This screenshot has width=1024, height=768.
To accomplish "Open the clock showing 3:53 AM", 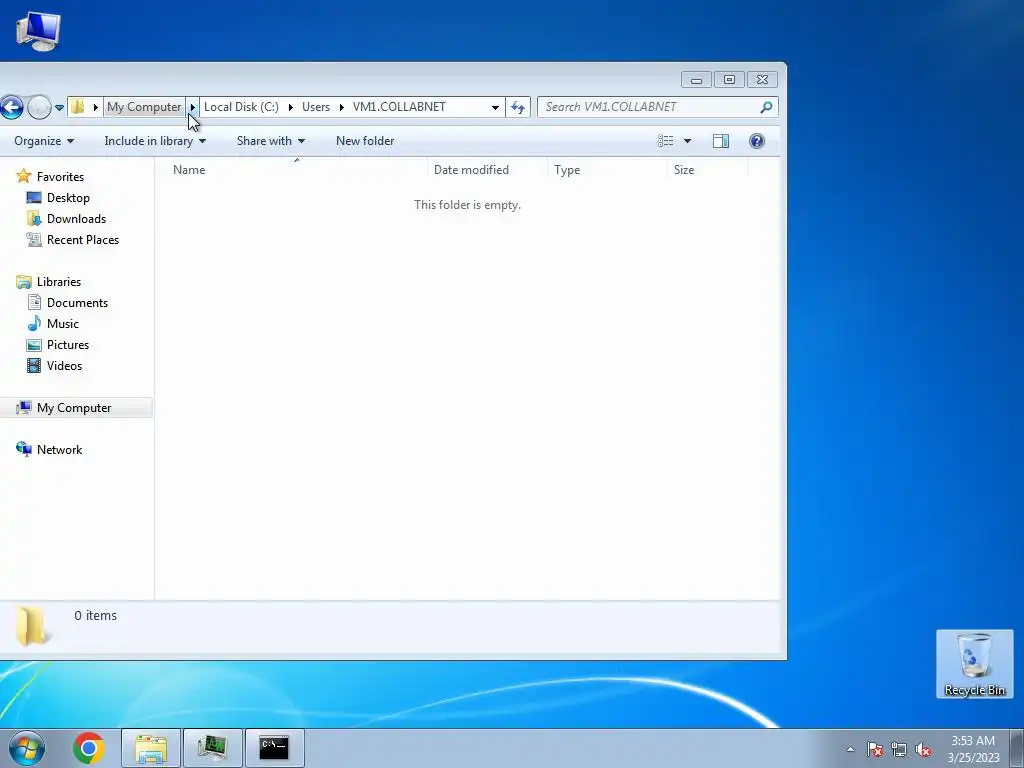I will pos(973,749).
